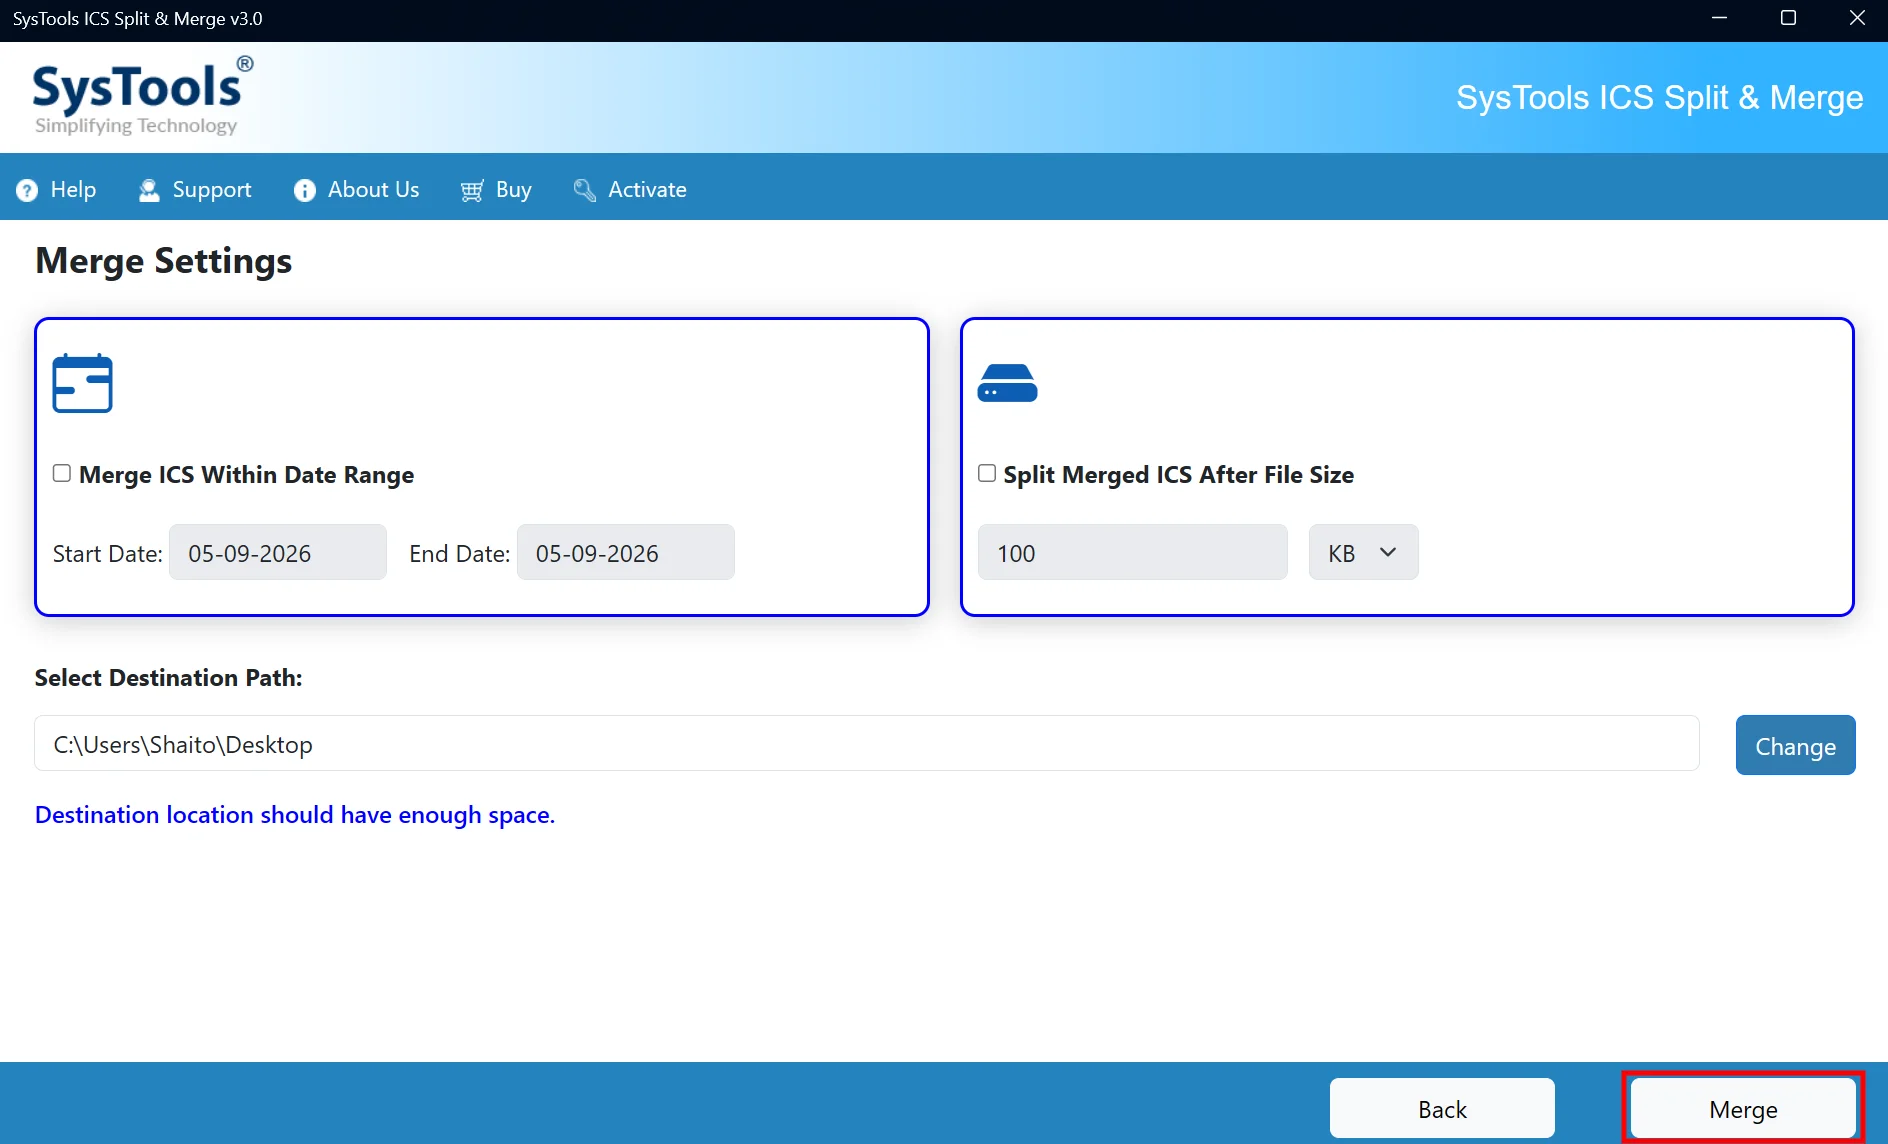Close the SysTools window
Viewport: 1888px width, 1144px height.
(1857, 19)
